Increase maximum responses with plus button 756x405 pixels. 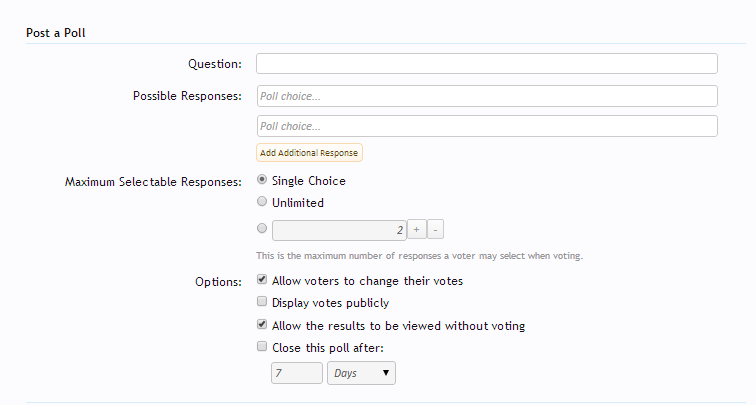(417, 230)
